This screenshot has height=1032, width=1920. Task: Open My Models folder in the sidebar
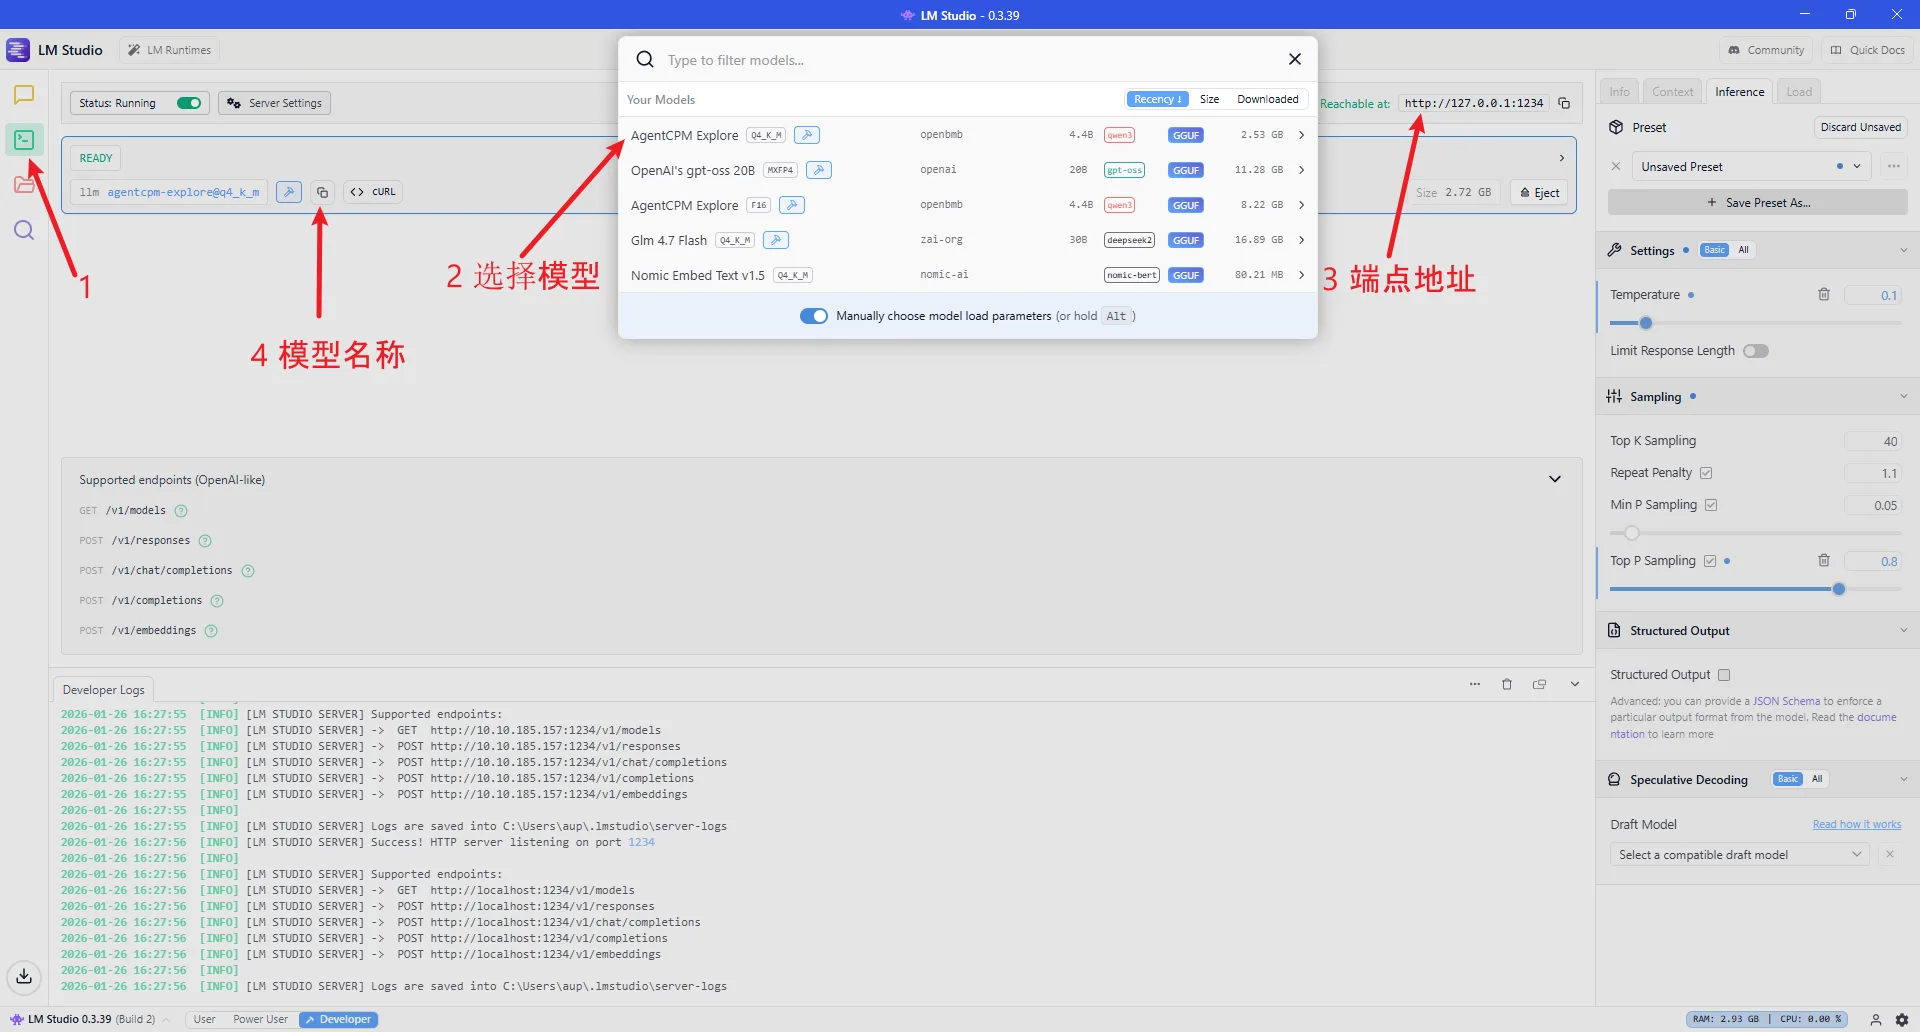click(24, 185)
